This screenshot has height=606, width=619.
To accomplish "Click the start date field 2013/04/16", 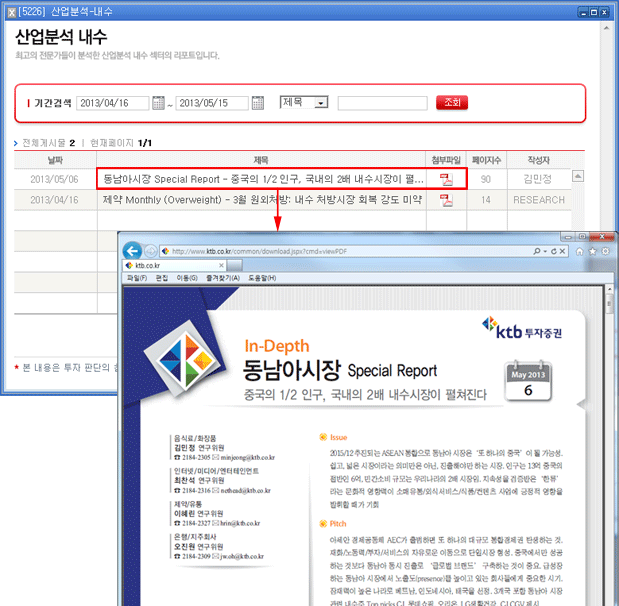I will (112, 103).
